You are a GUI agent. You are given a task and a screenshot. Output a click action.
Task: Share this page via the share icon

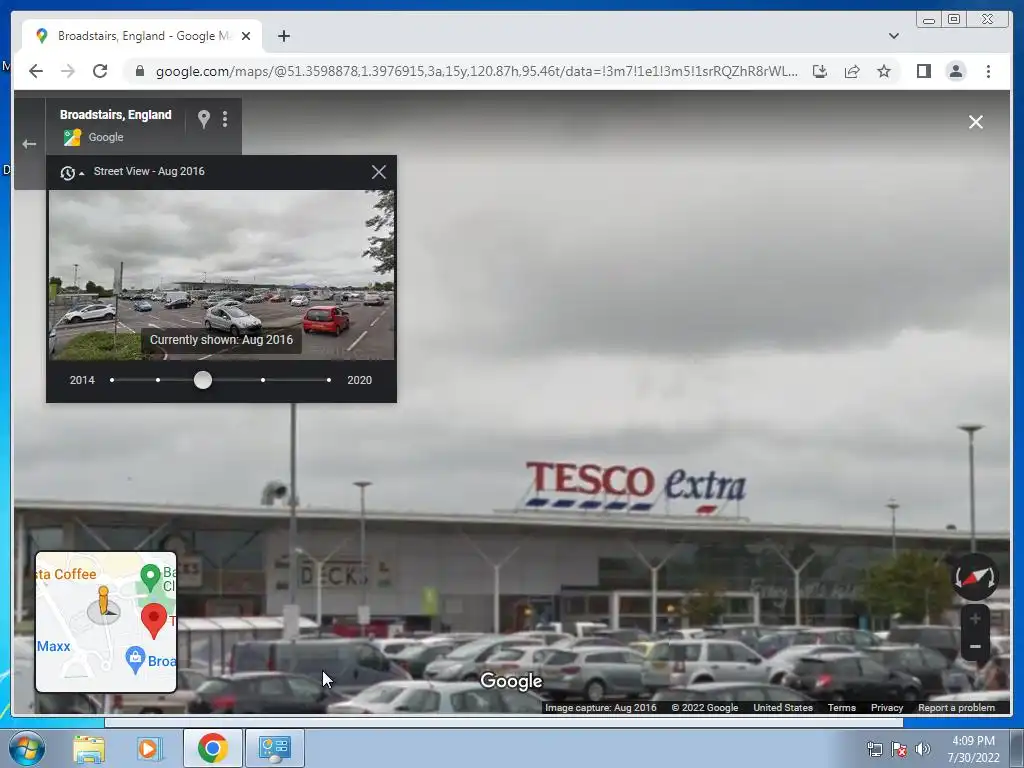point(852,71)
